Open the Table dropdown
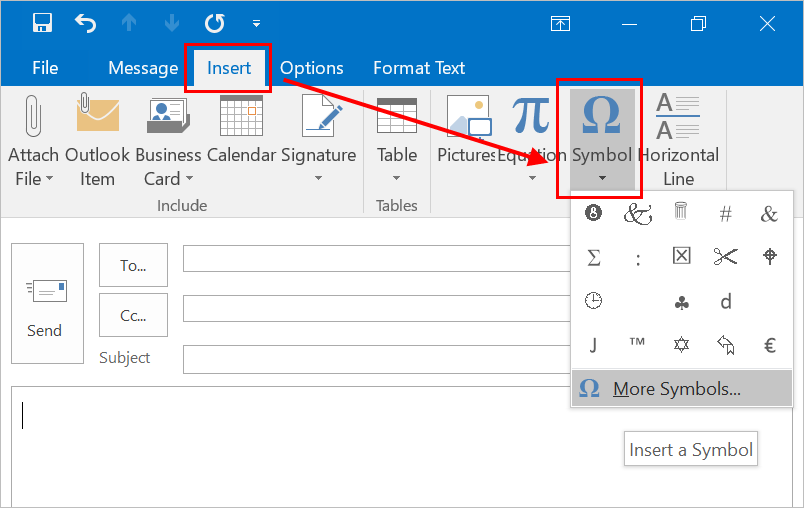Viewport: 804px width, 508px height. click(396, 178)
